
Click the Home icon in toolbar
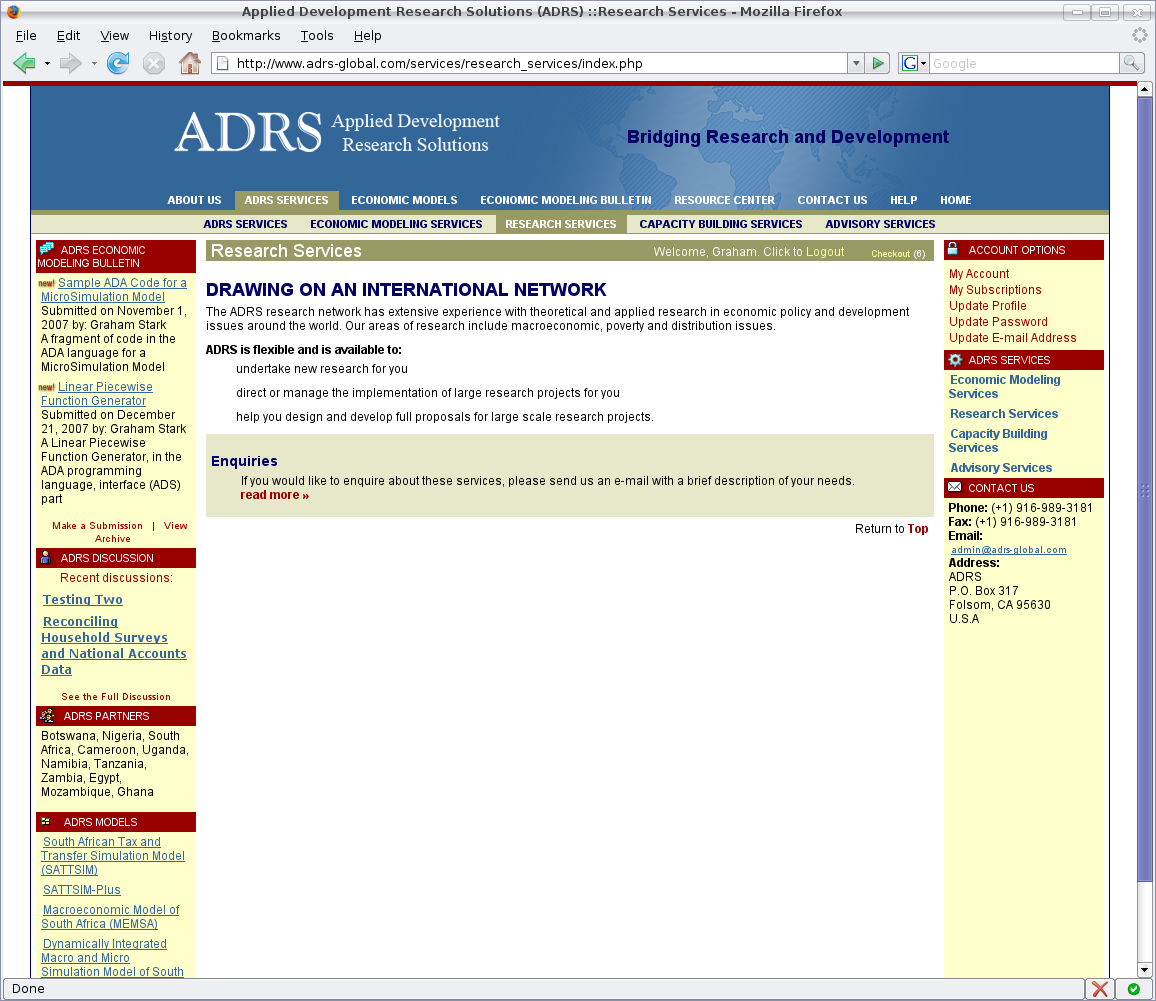click(x=189, y=64)
